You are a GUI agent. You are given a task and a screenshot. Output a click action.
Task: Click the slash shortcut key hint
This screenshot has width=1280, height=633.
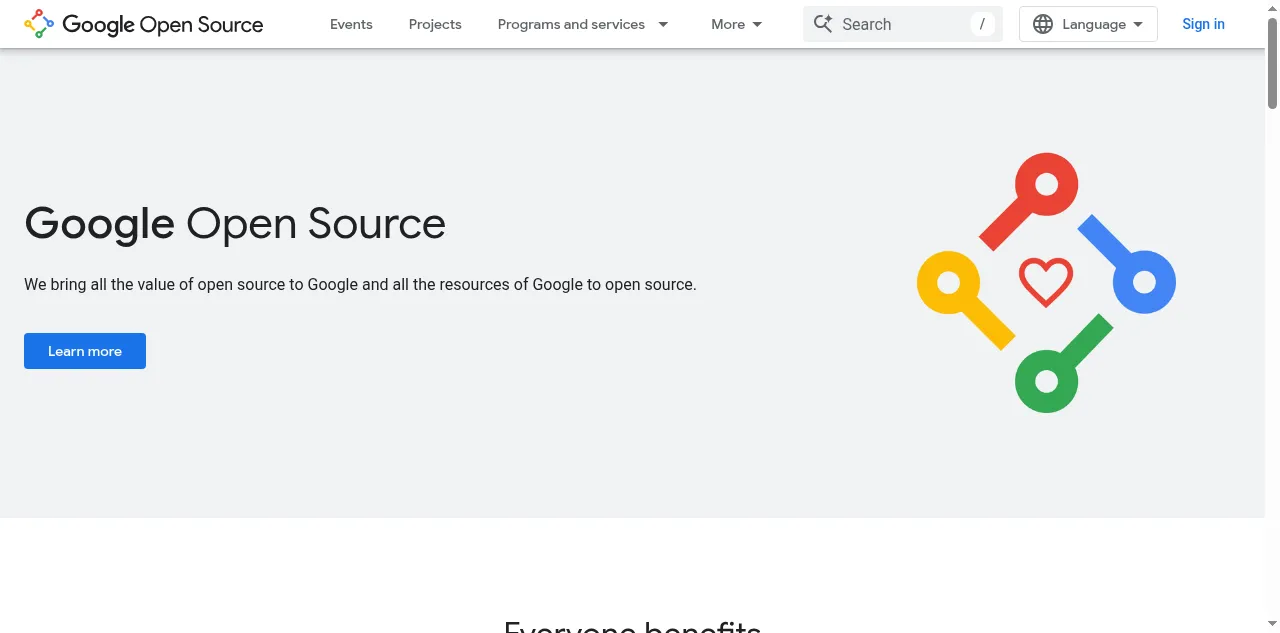[982, 24]
